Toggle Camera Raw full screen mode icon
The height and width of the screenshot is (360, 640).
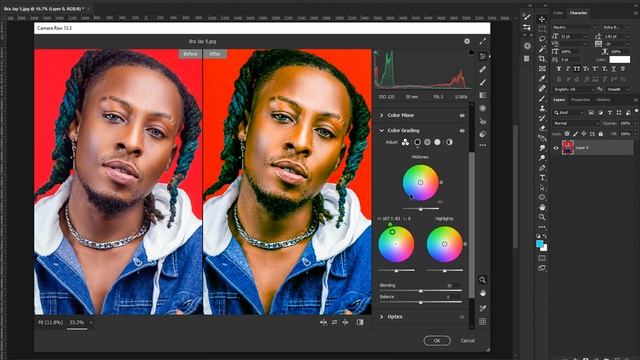click(483, 41)
